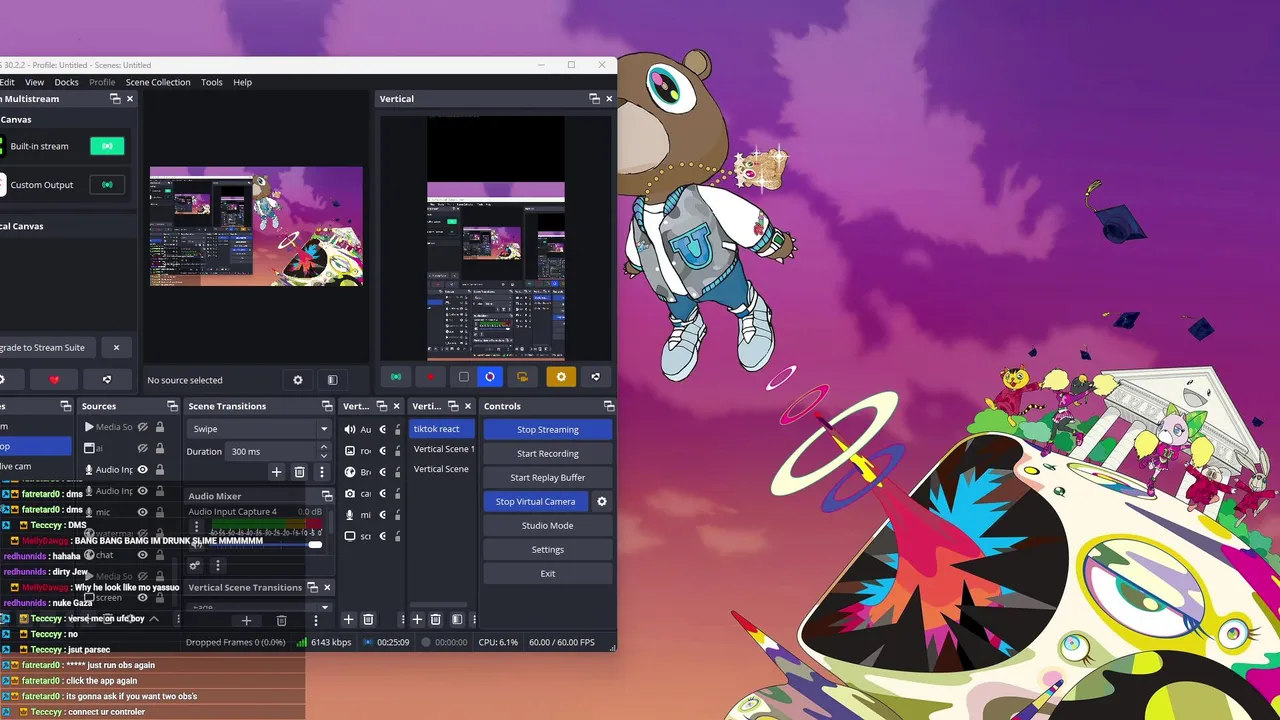Show the hidden ai source

pyautogui.click(x=143, y=448)
